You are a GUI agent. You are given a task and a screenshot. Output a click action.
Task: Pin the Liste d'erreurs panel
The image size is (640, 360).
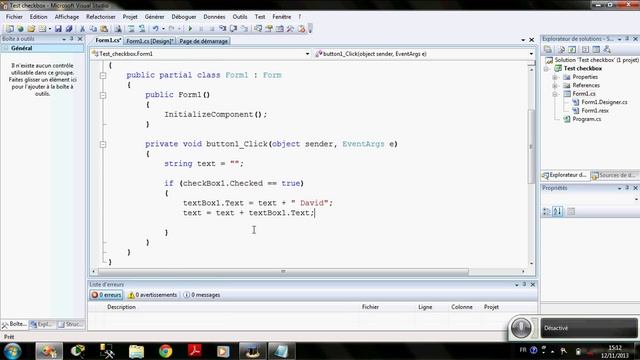pos(524,284)
